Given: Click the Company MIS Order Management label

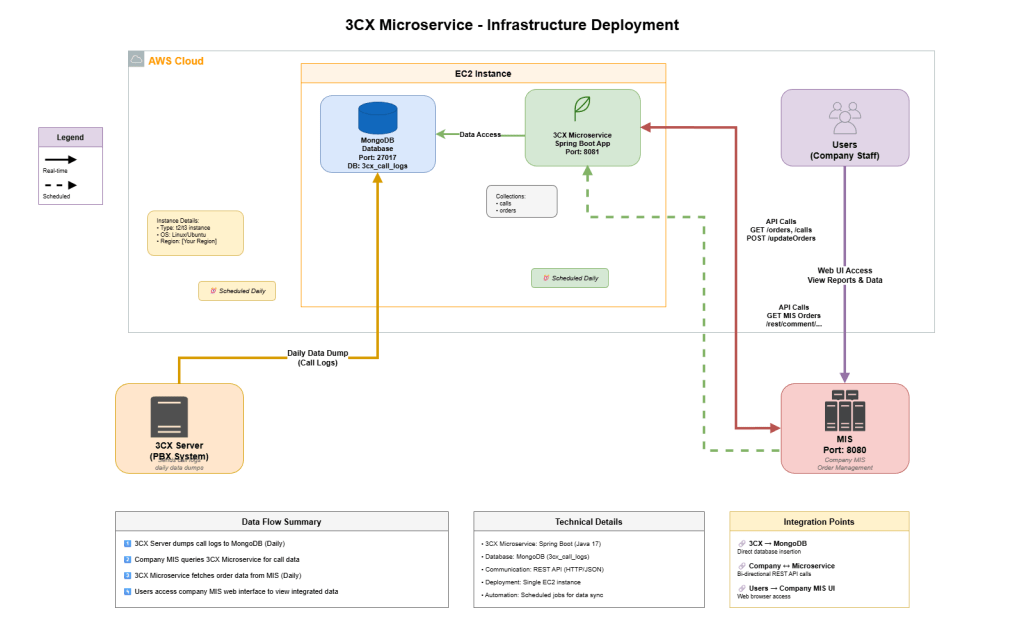Looking at the screenshot, I should click(x=845, y=460).
